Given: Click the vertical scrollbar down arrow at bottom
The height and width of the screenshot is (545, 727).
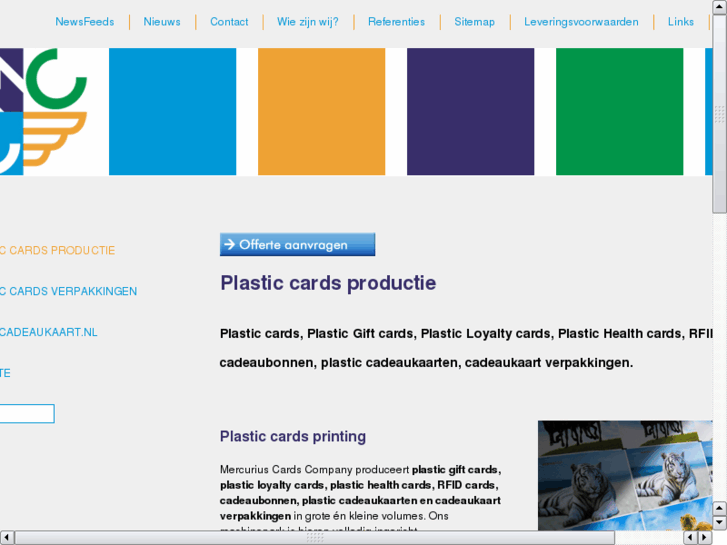Looking at the screenshot, I should (x=720, y=523).
